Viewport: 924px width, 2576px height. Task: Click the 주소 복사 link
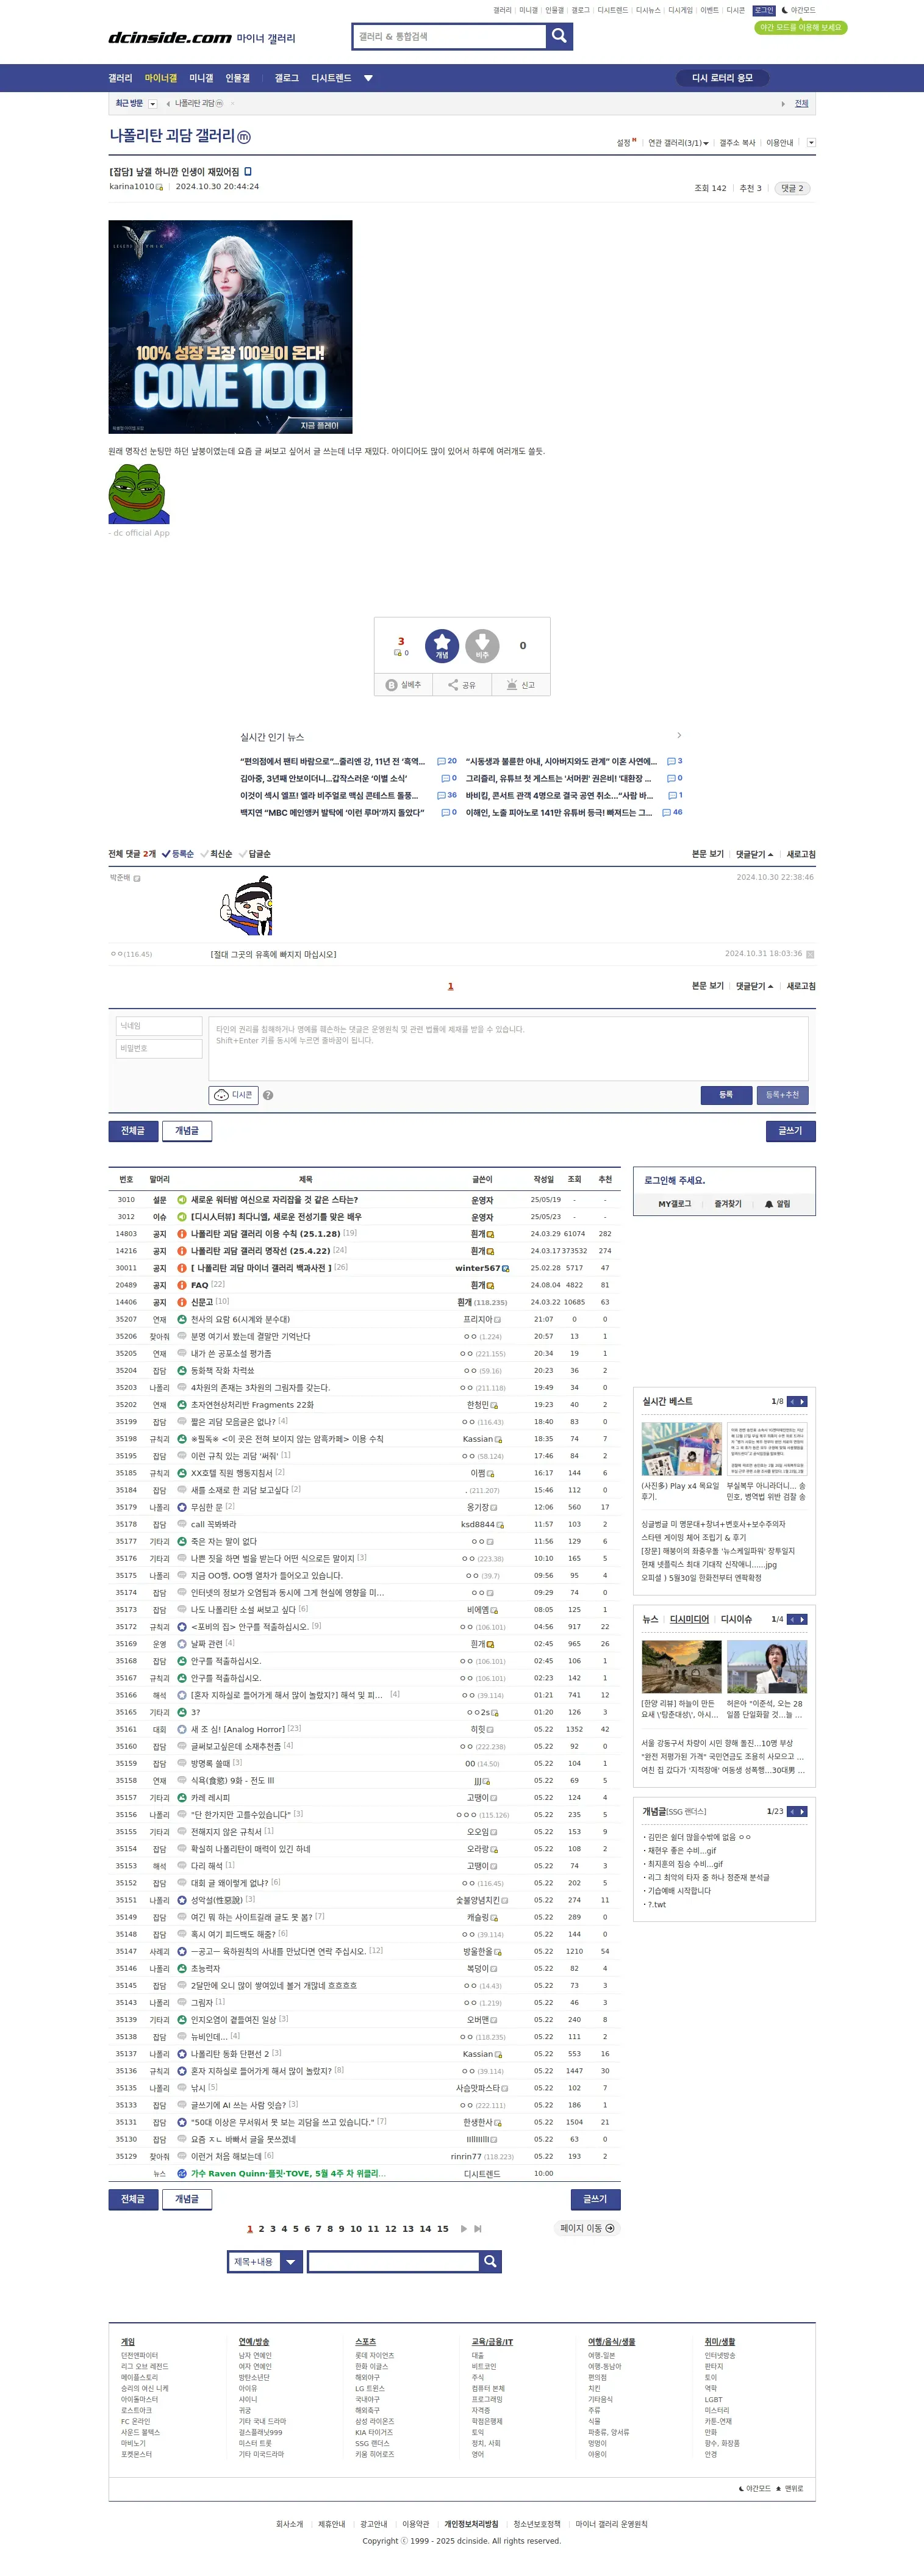coord(737,143)
